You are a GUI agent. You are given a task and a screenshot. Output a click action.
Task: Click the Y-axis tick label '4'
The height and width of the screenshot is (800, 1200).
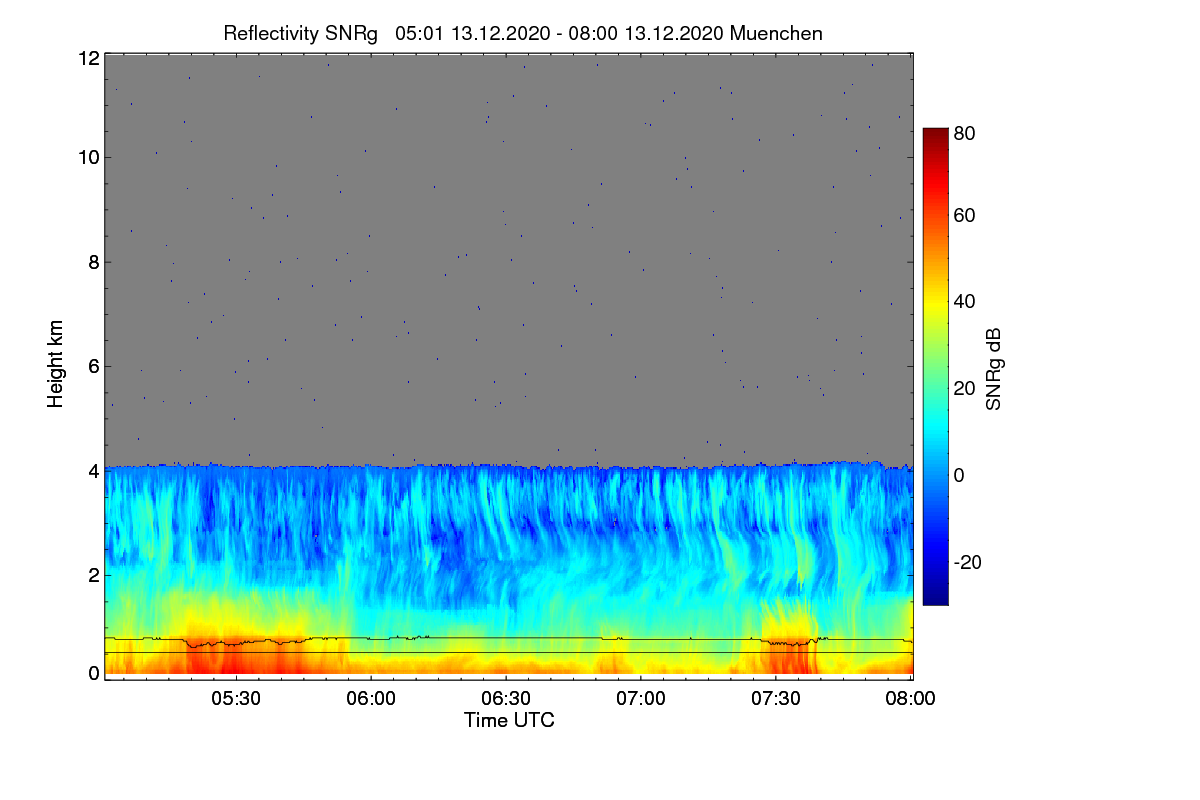pos(94,470)
